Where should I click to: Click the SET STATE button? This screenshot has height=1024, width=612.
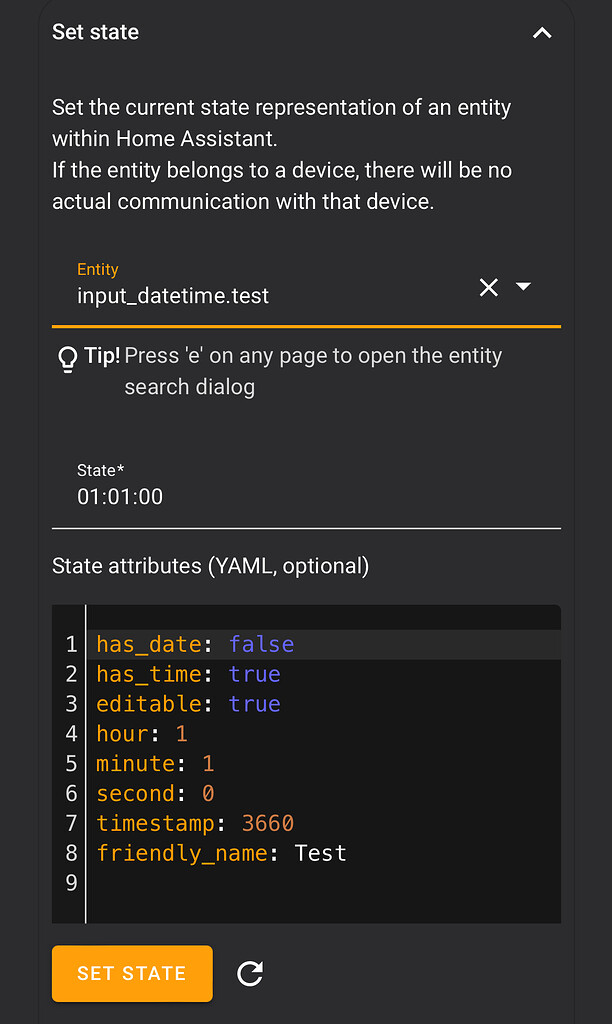point(132,973)
